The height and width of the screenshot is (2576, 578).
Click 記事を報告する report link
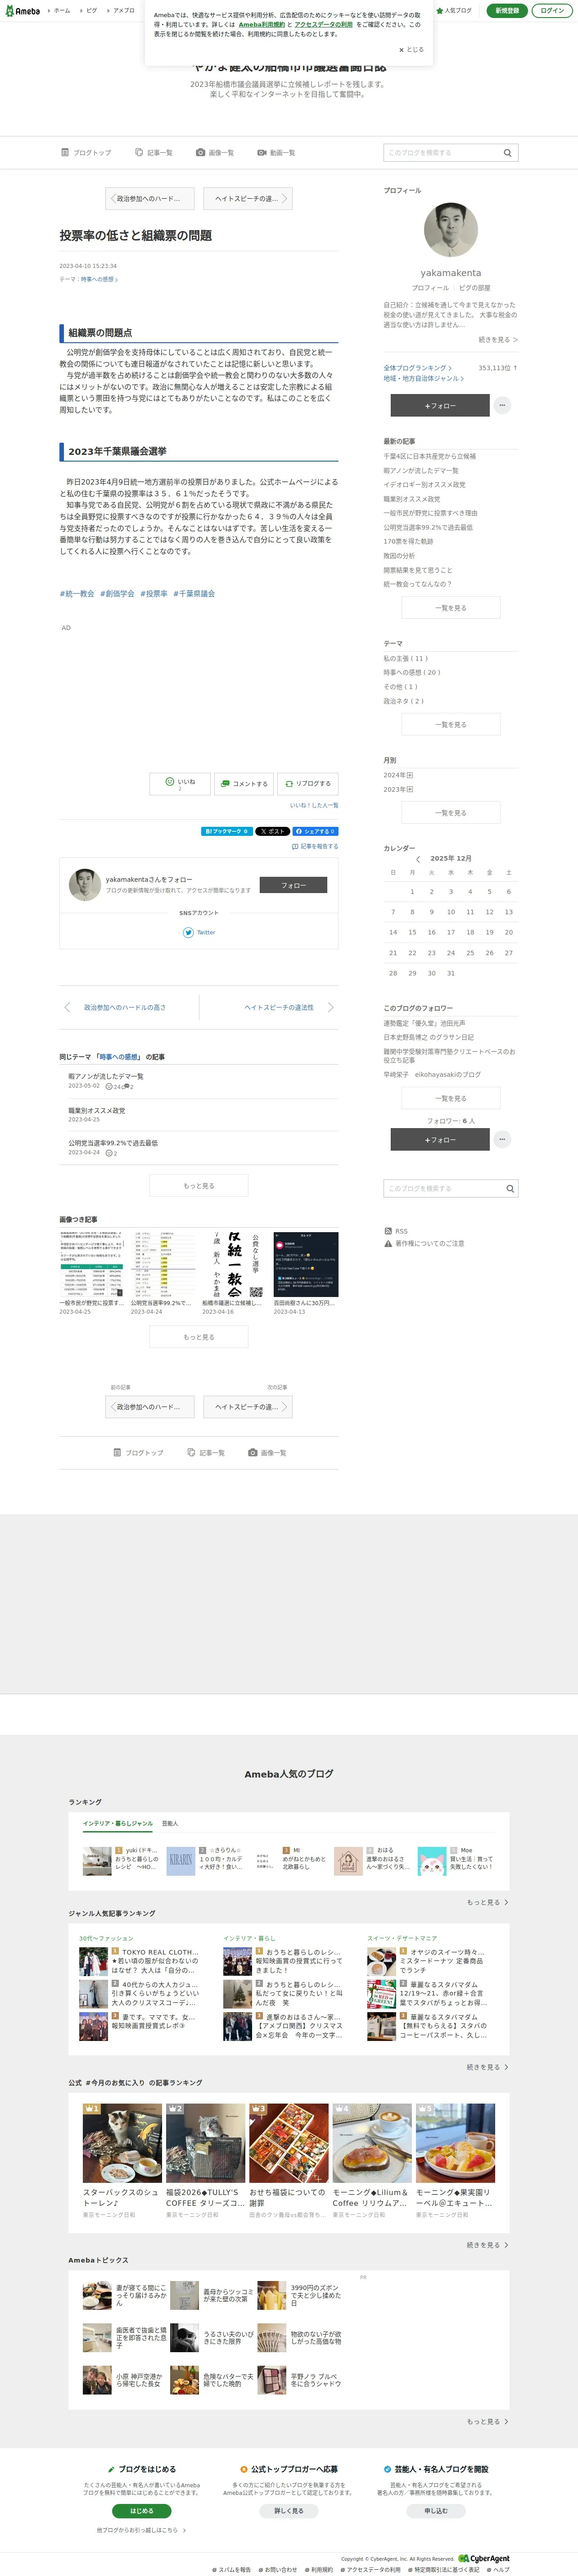(315, 846)
